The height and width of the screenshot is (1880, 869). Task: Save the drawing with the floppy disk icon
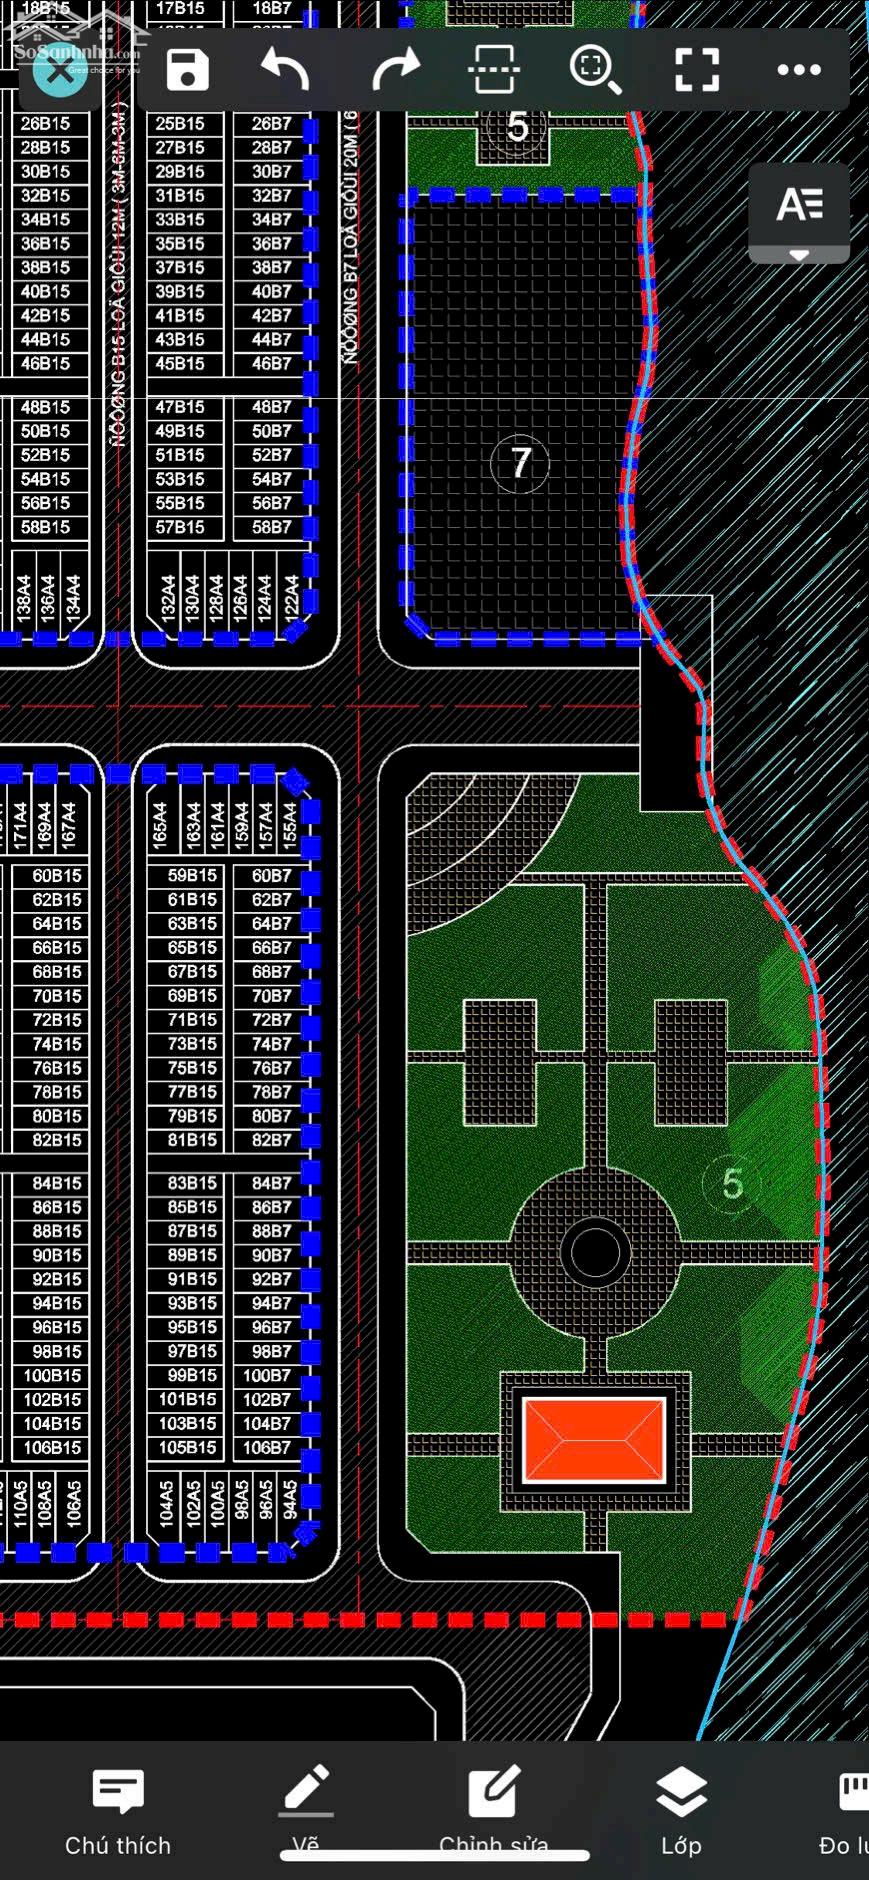pyautogui.click(x=187, y=70)
